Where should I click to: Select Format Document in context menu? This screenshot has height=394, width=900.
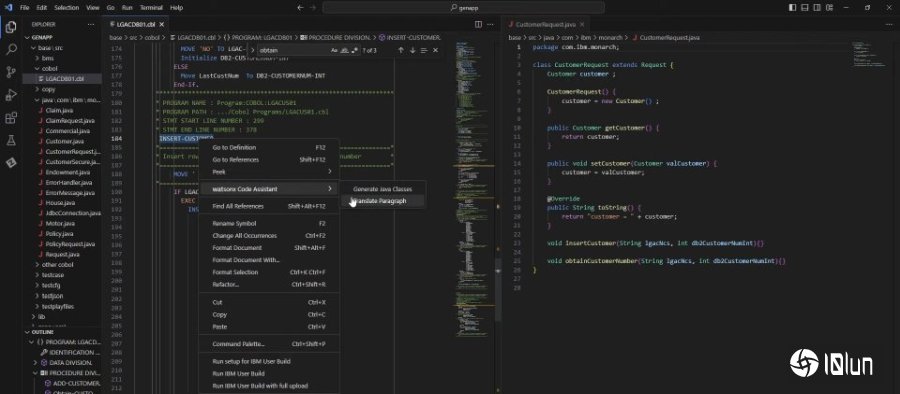(x=269, y=248)
